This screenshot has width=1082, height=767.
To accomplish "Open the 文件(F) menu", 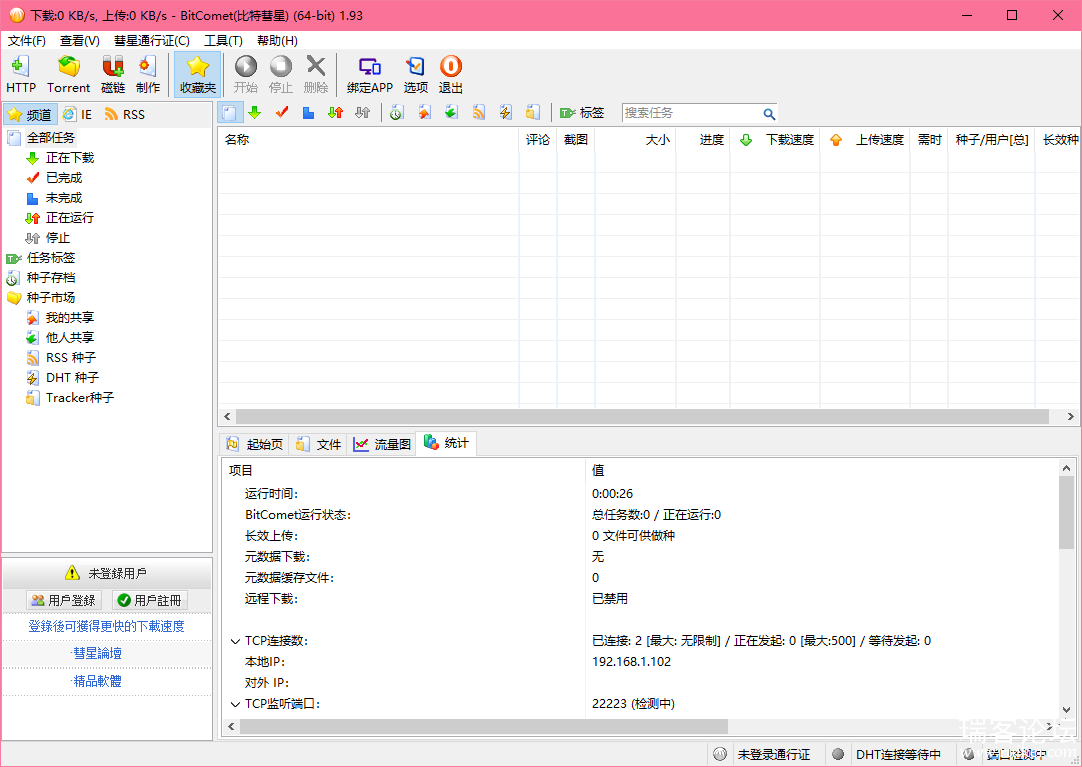I will tap(26, 41).
